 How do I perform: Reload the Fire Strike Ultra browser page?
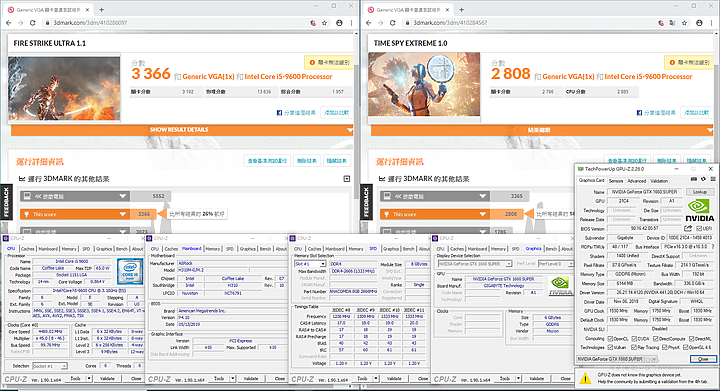click(33, 22)
